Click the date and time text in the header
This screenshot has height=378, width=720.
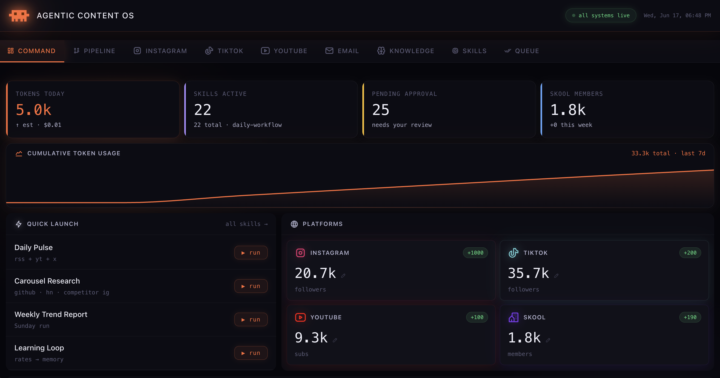677,16
